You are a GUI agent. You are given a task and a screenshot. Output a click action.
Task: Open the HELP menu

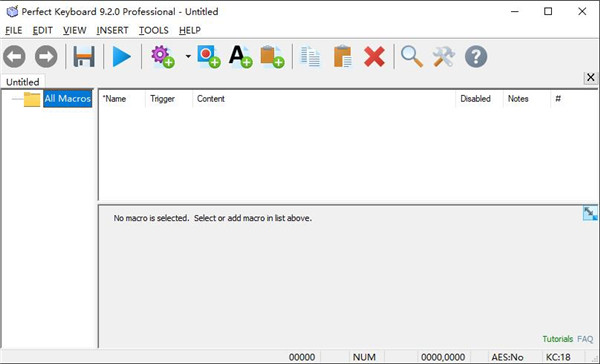190,30
